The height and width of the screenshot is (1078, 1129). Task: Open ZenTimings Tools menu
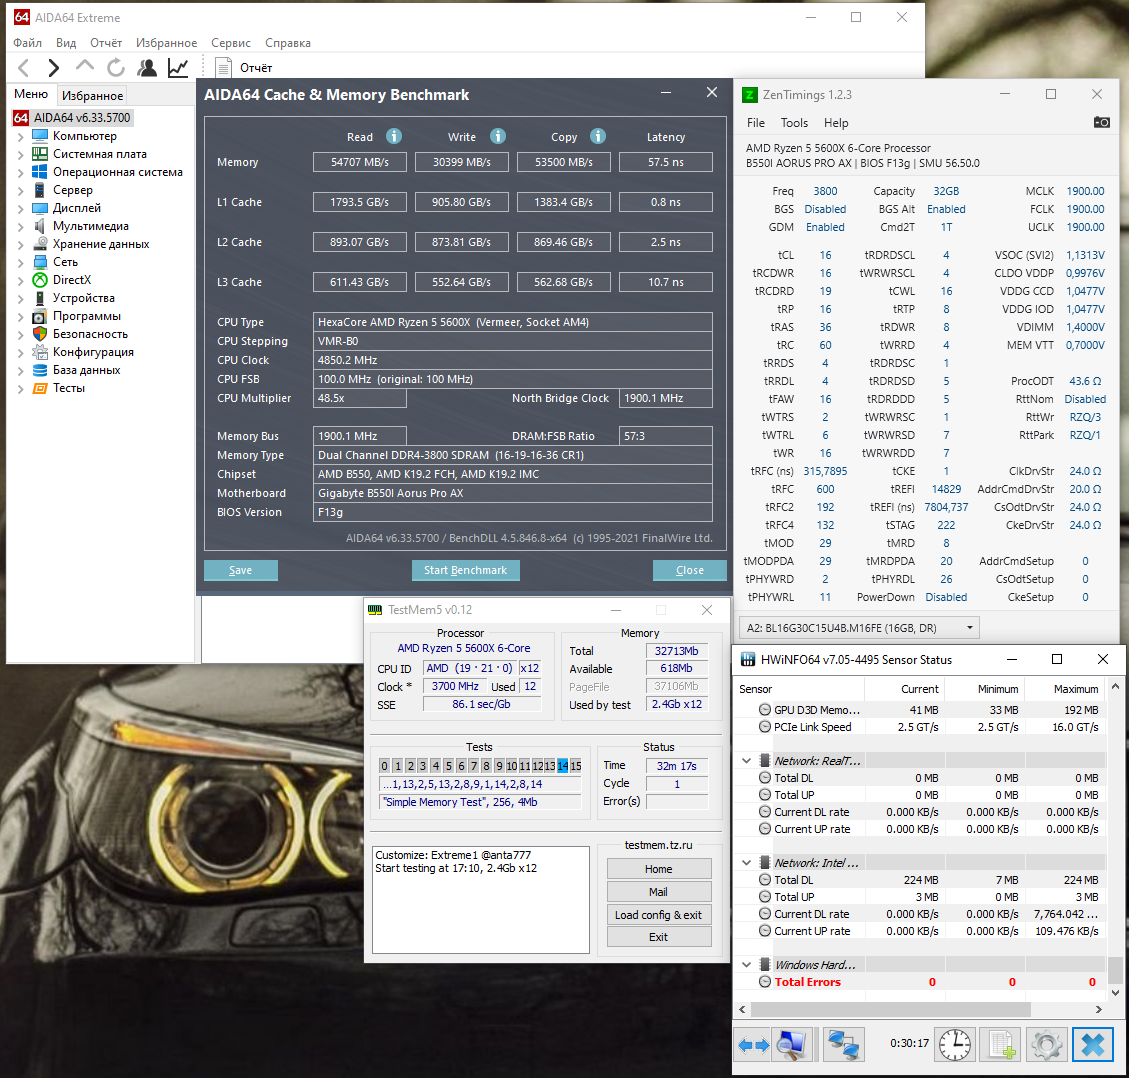[794, 122]
